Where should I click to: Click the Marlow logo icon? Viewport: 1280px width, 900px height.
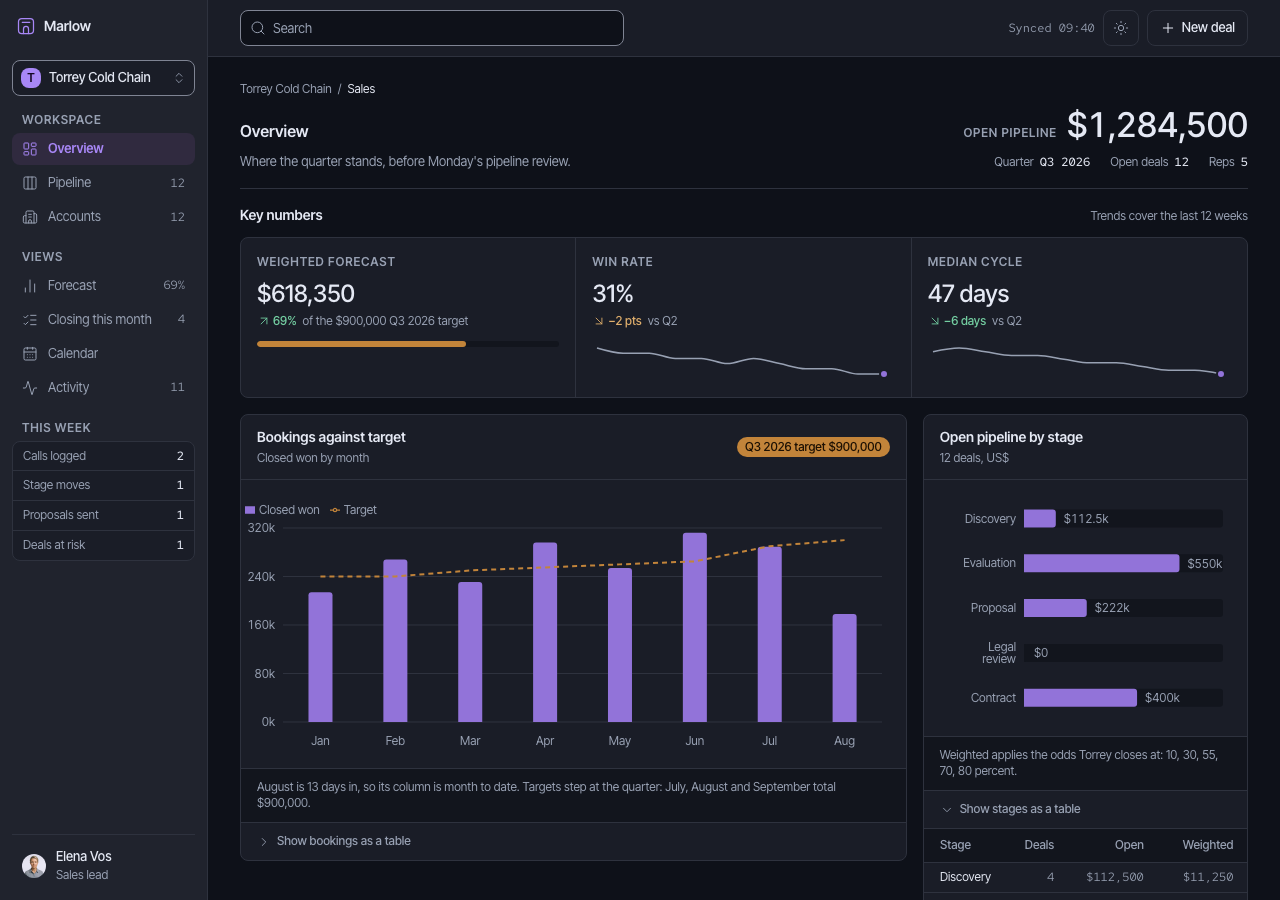tap(26, 26)
